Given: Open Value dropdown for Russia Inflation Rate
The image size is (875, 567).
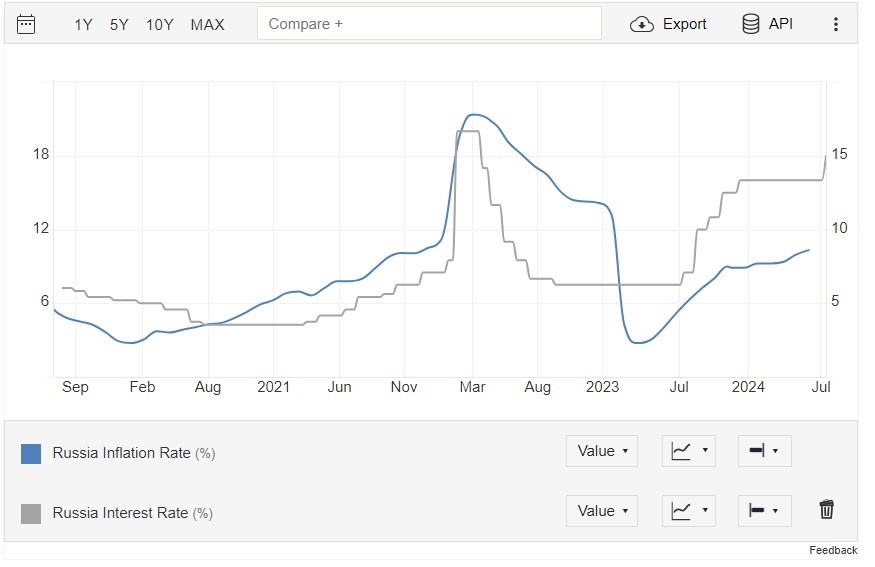Looking at the screenshot, I should (x=602, y=451).
